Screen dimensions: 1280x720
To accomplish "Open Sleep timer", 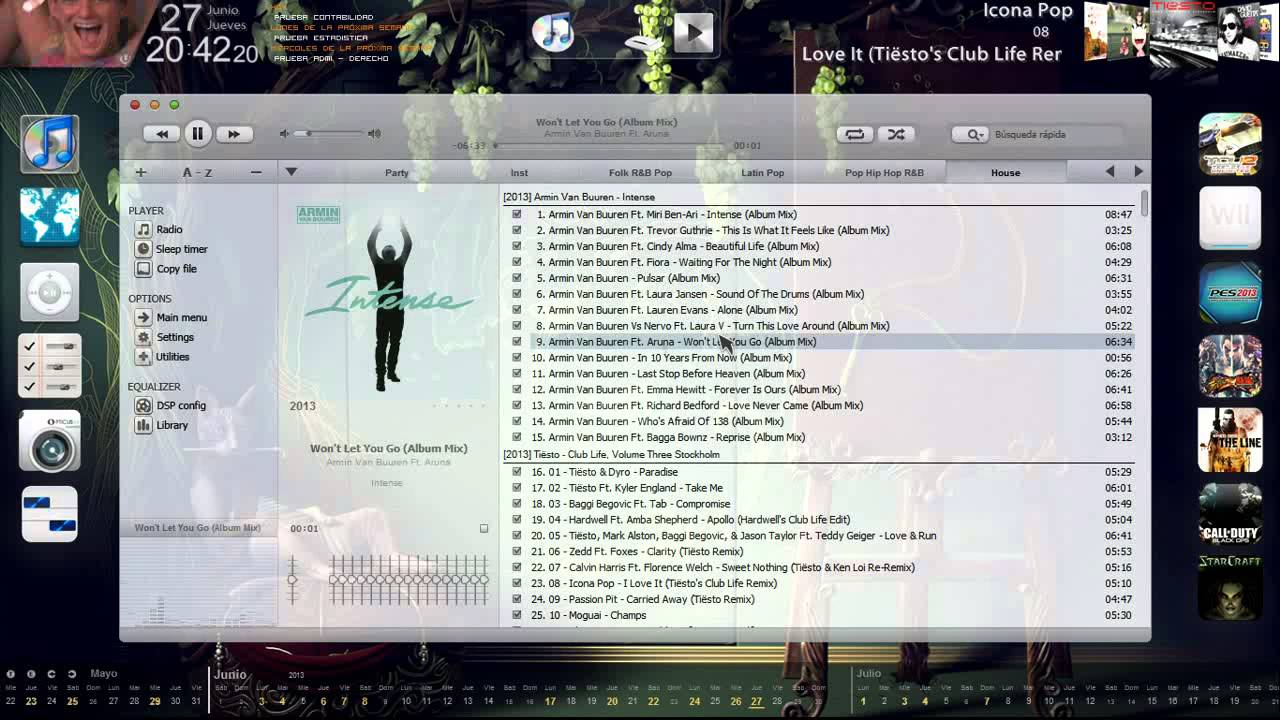I will pos(172,249).
